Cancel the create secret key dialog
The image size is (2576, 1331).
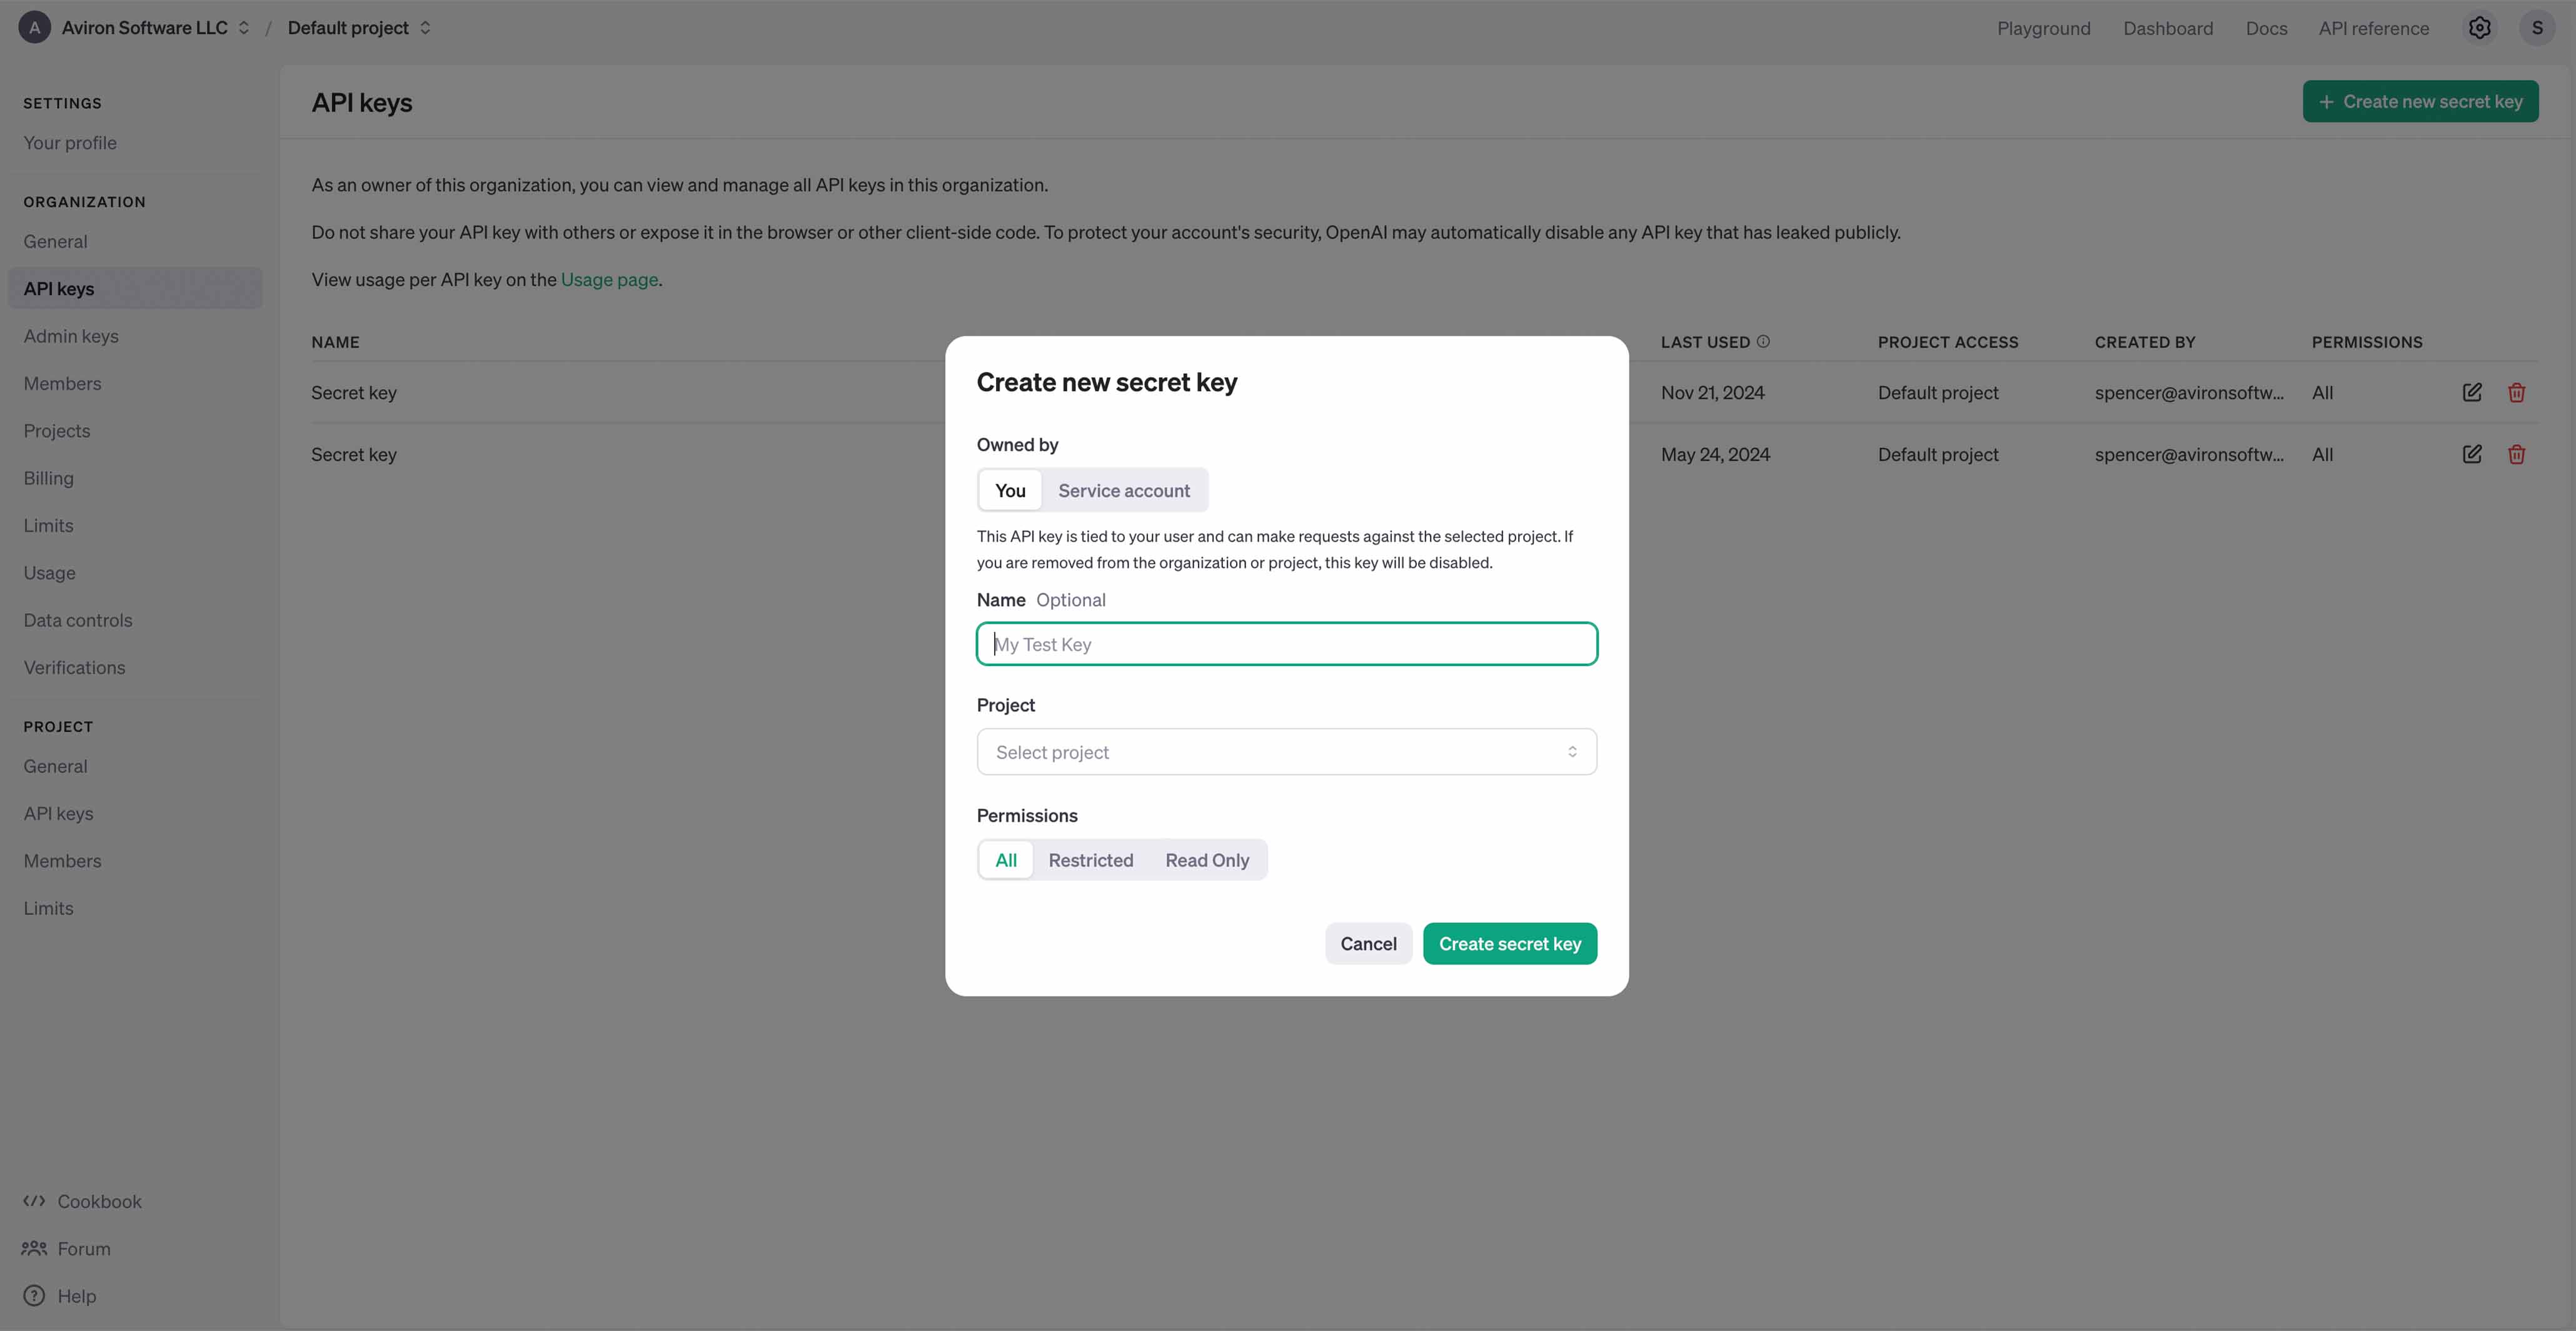coord(1368,944)
